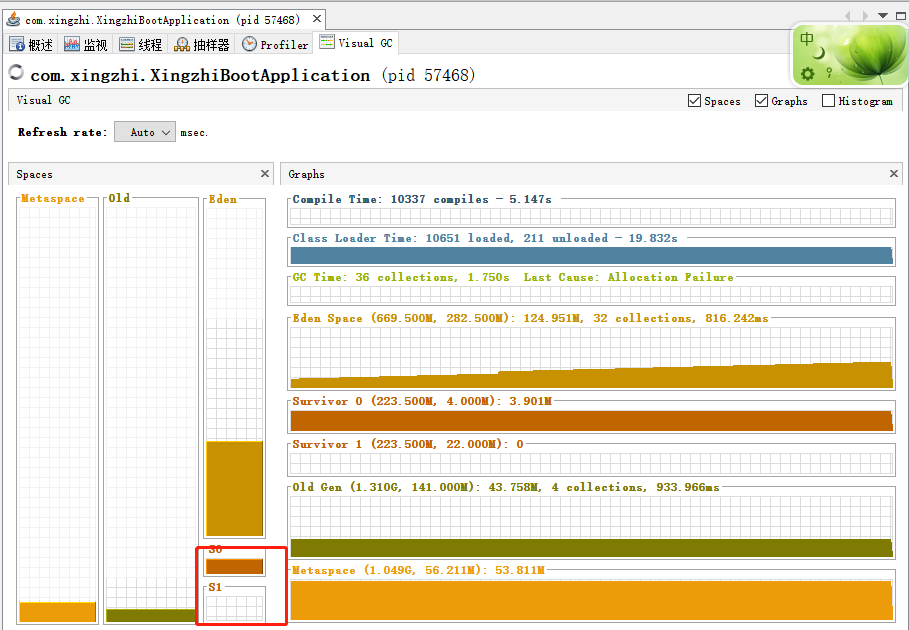Click the 中 input method indicator

pos(806,39)
